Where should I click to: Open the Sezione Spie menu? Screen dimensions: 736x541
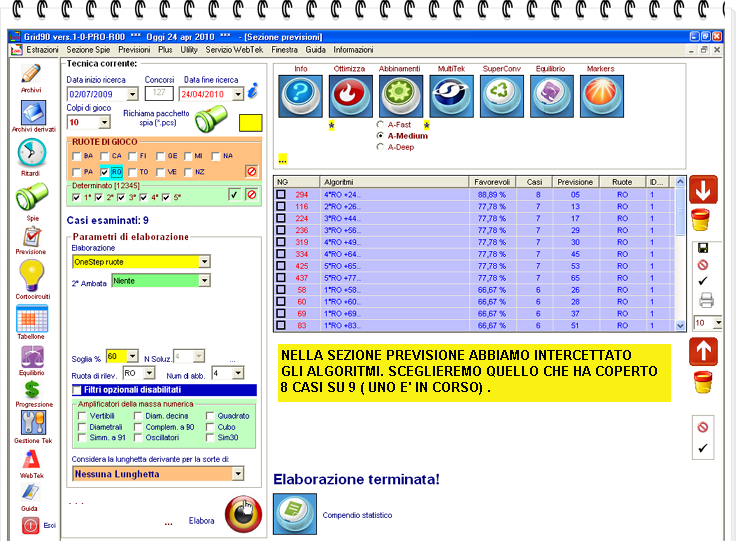[88, 50]
